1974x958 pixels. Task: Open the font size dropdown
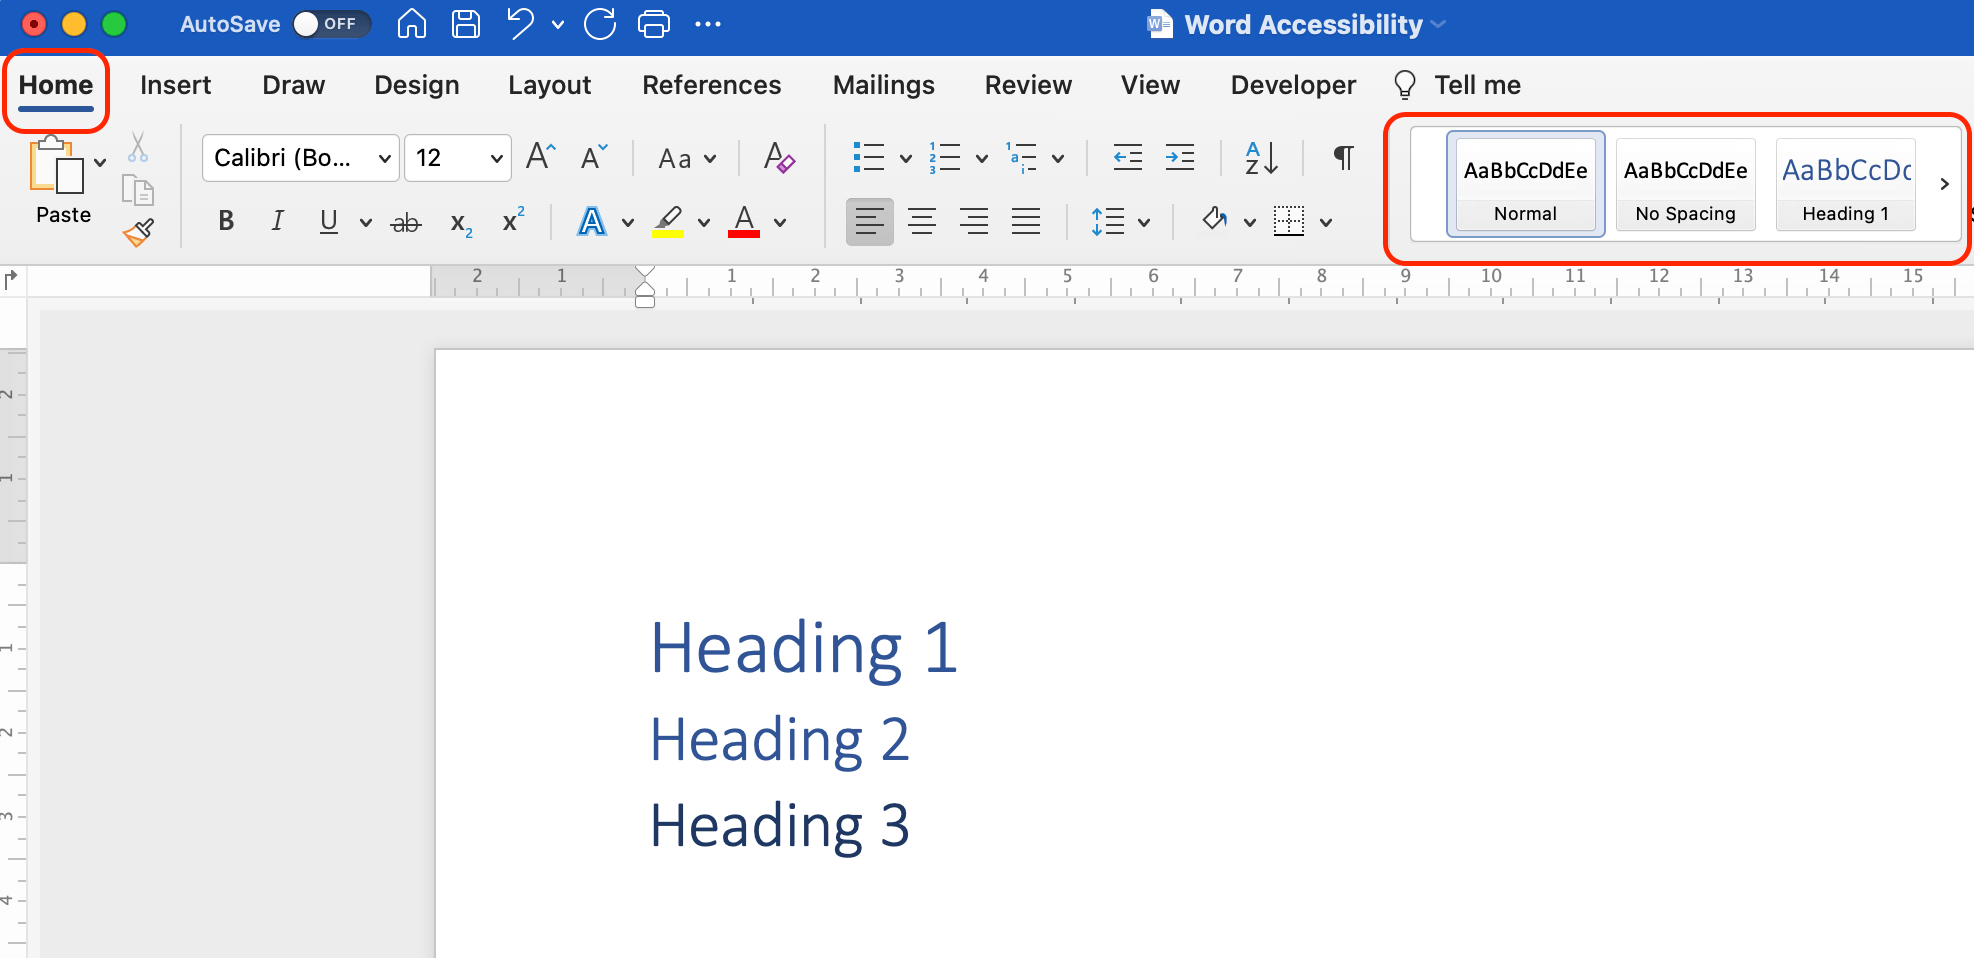(x=495, y=157)
